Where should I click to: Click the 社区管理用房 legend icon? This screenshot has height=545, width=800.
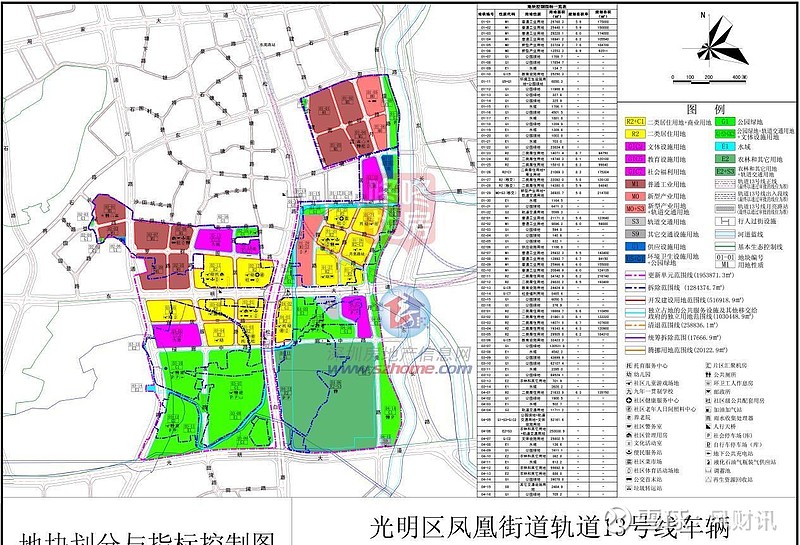(x=629, y=435)
